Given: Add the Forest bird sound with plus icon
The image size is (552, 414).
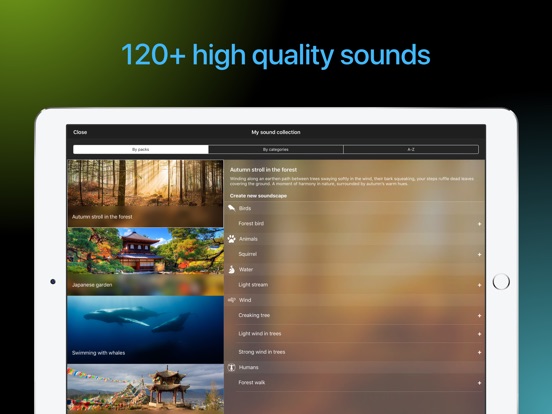Looking at the screenshot, I should point(479,224).
